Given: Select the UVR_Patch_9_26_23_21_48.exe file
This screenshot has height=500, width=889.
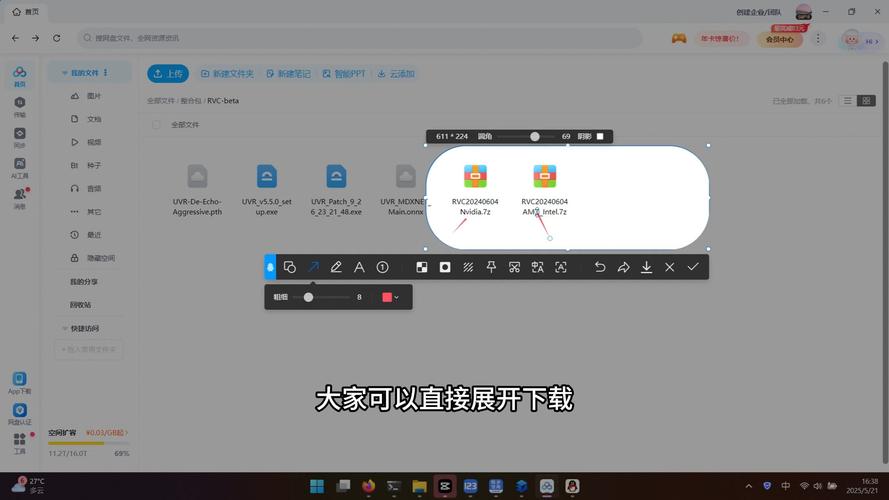Looking at the screenshot, I should (336, 190).
